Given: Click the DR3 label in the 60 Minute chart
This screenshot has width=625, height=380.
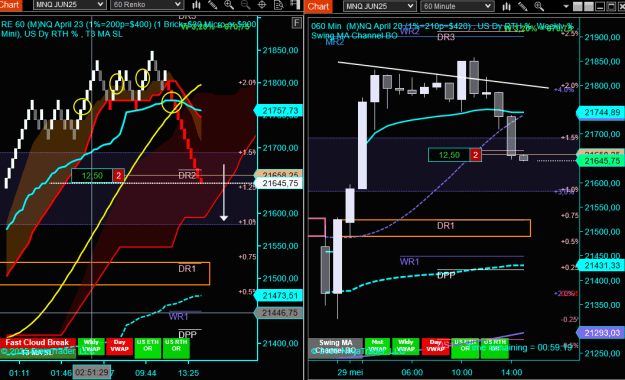Looking at the screenshot, I should [446, 37].
